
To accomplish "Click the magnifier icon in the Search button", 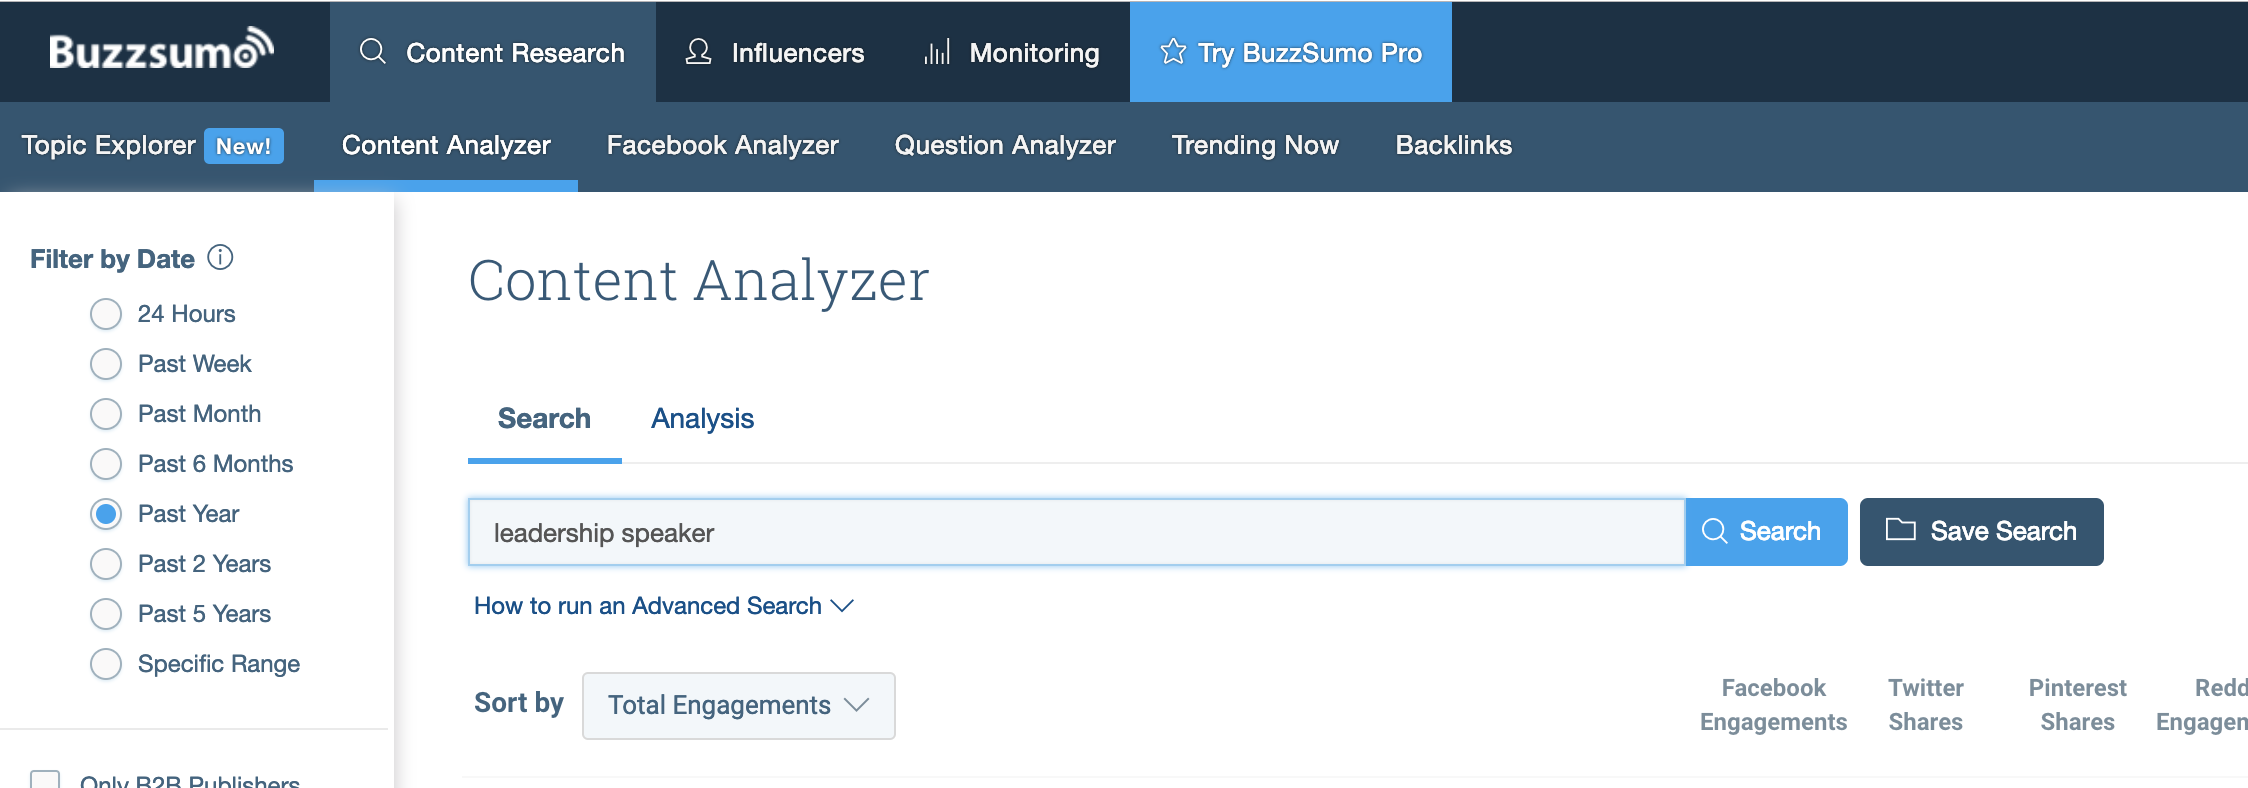I will coord(1714,531).
